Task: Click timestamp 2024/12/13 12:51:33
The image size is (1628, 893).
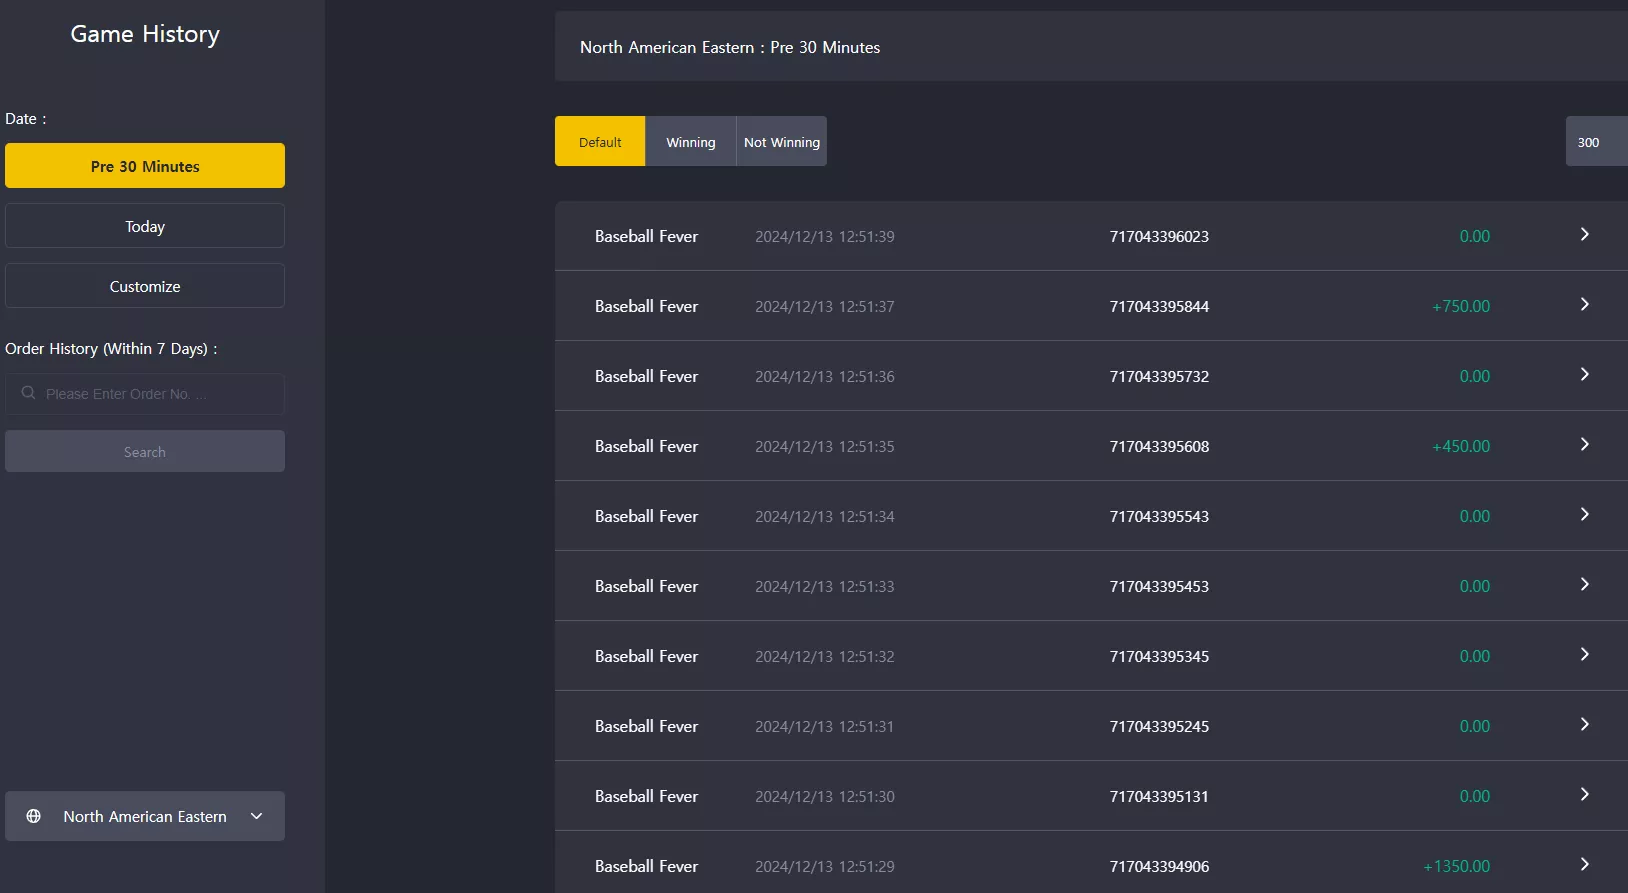Action: pyautogui.click(x=825, y=586)
